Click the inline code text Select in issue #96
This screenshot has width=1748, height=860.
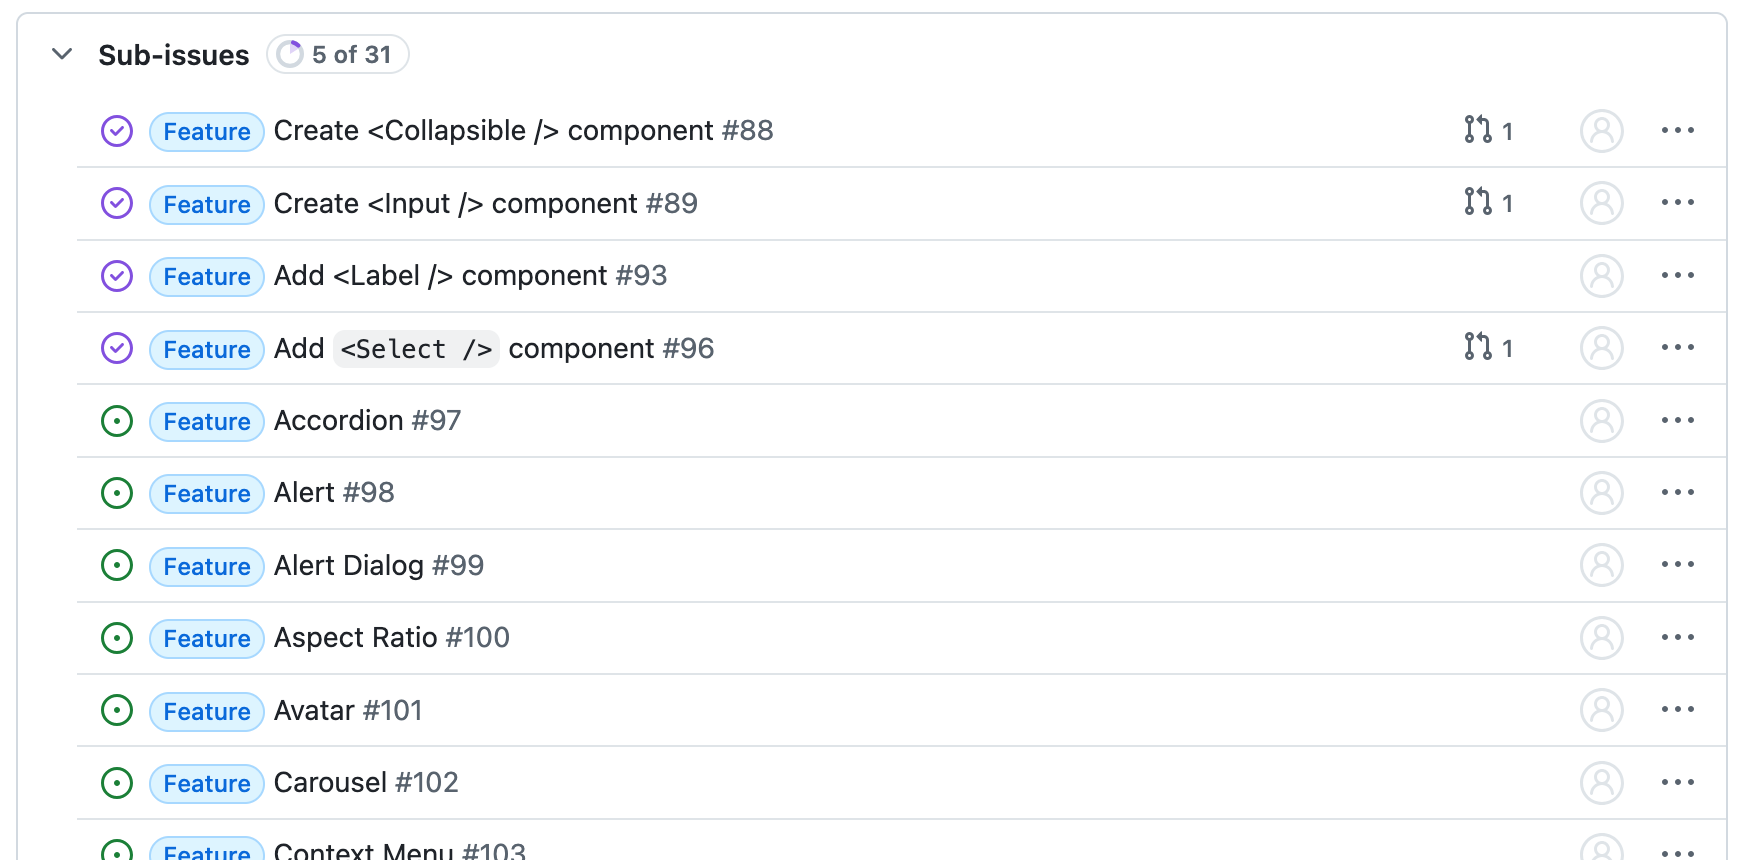click(x=416, y=348)
